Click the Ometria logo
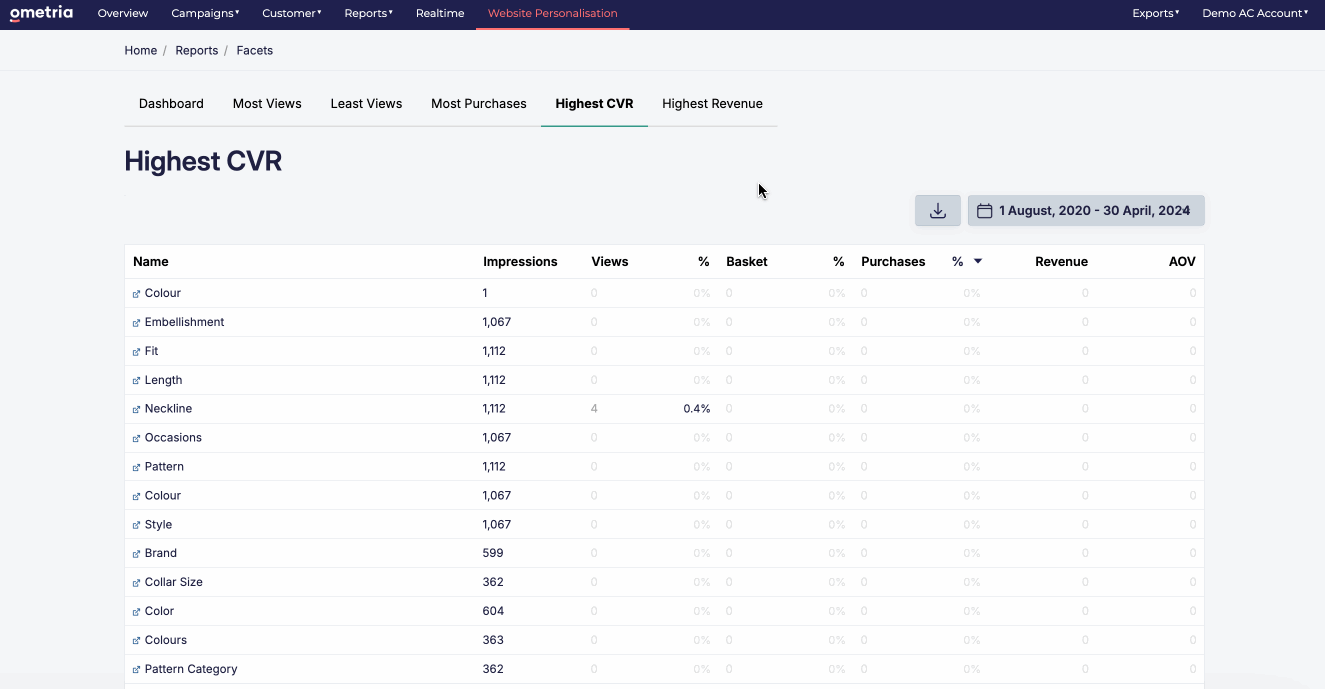Screen dimensions: 1325x689 click(41, 13)
